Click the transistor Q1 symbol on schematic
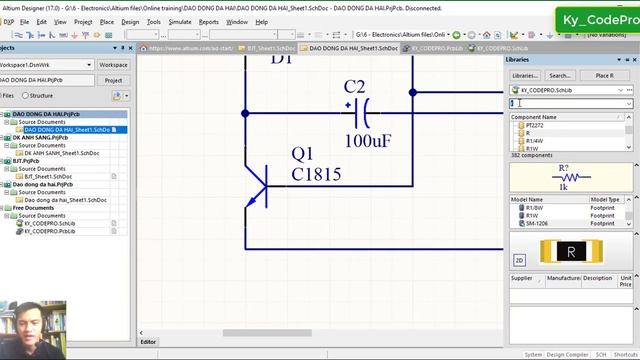 pos(256,186)
